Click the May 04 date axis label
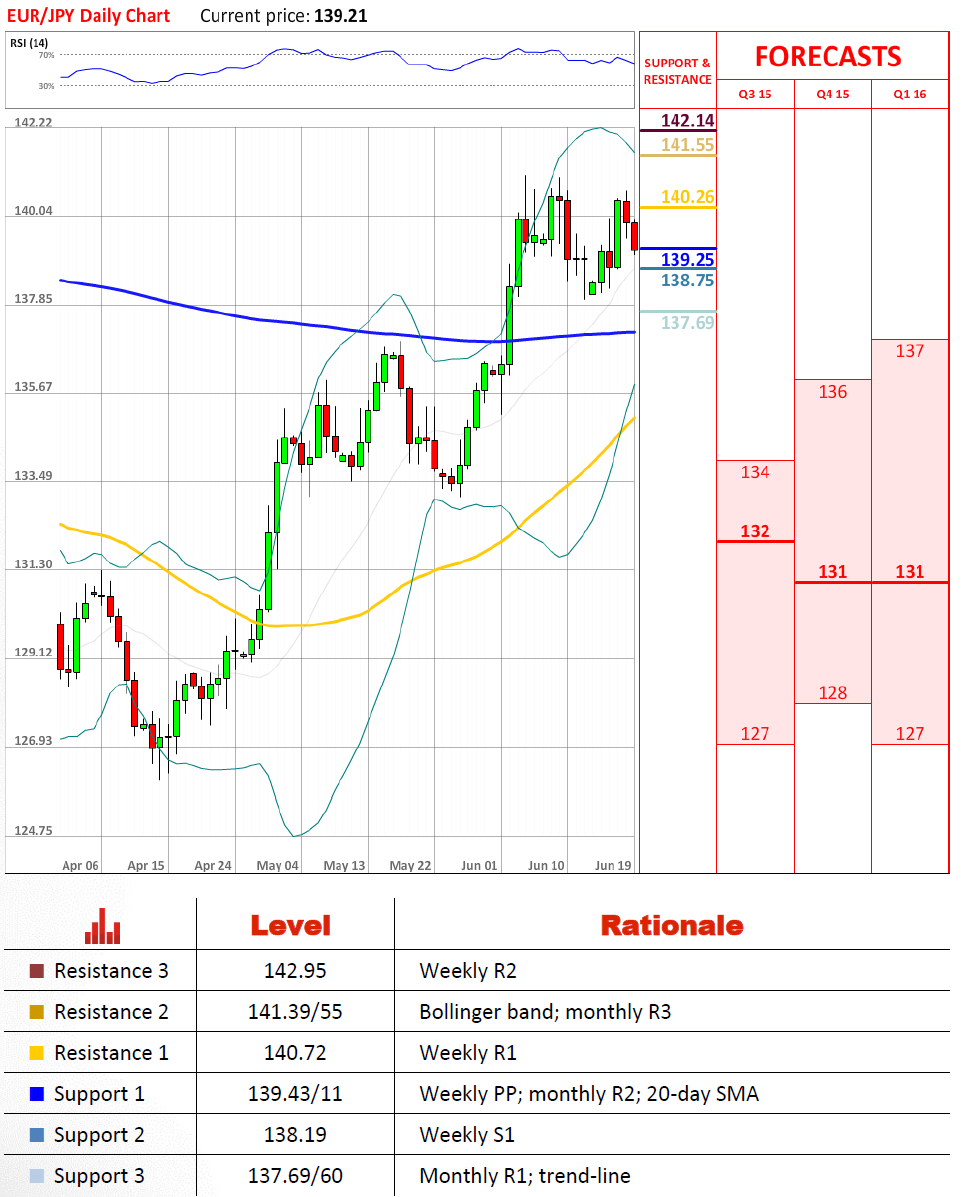 (277, 866)
